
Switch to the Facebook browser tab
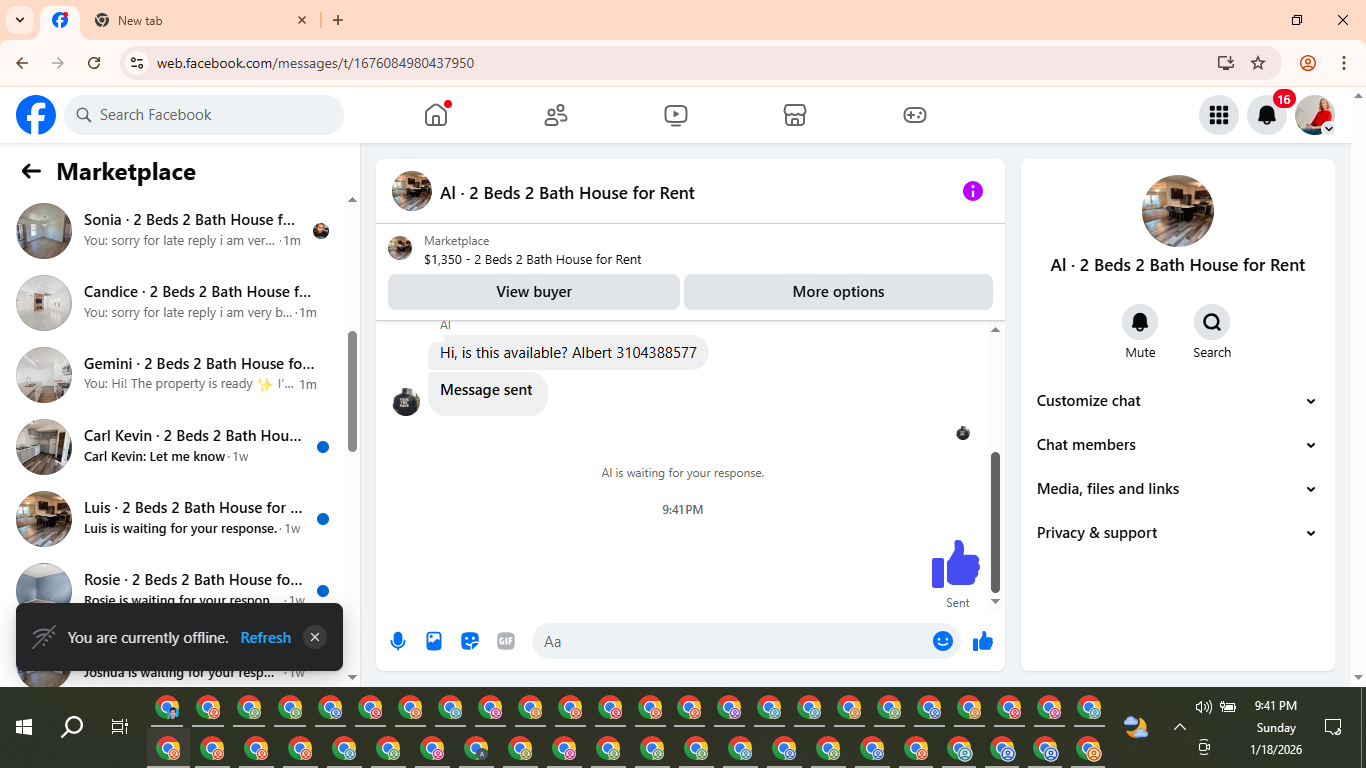[60, 20]
